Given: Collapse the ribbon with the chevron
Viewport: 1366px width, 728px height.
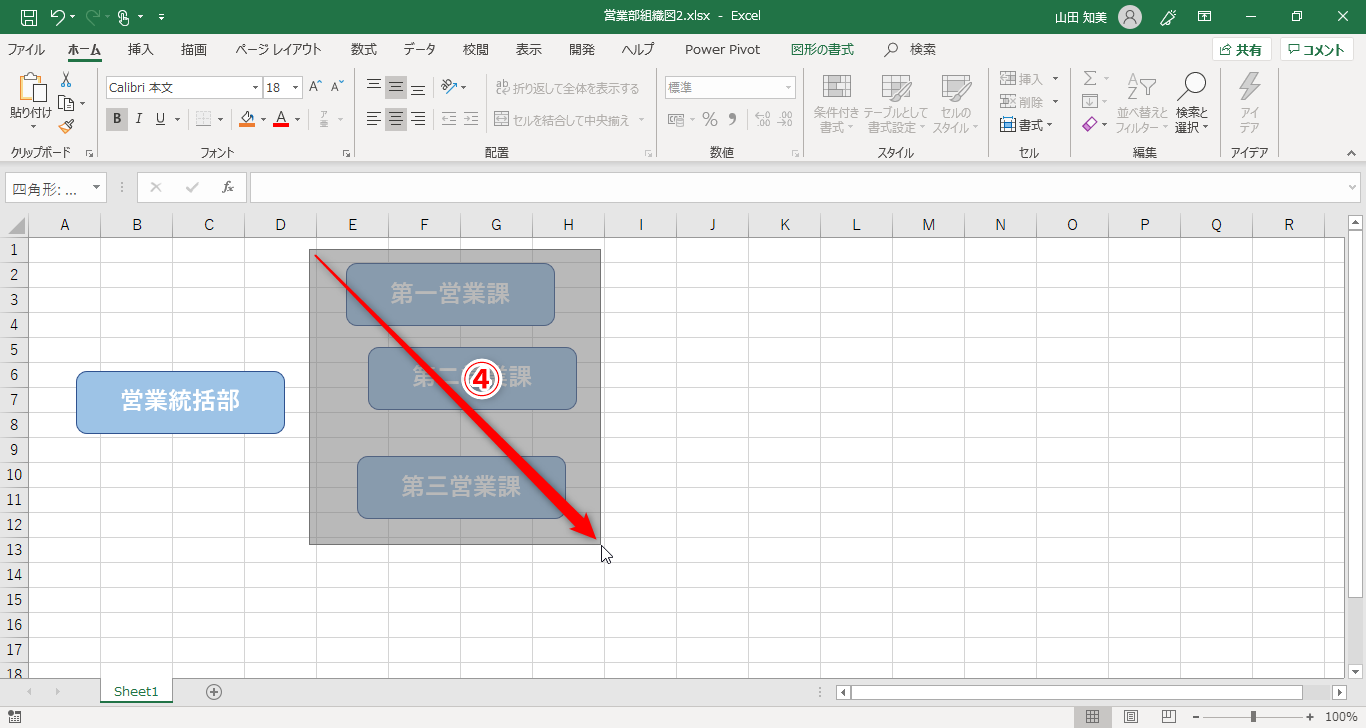Looking at the screenshot, I should [x=1351, y=153].
